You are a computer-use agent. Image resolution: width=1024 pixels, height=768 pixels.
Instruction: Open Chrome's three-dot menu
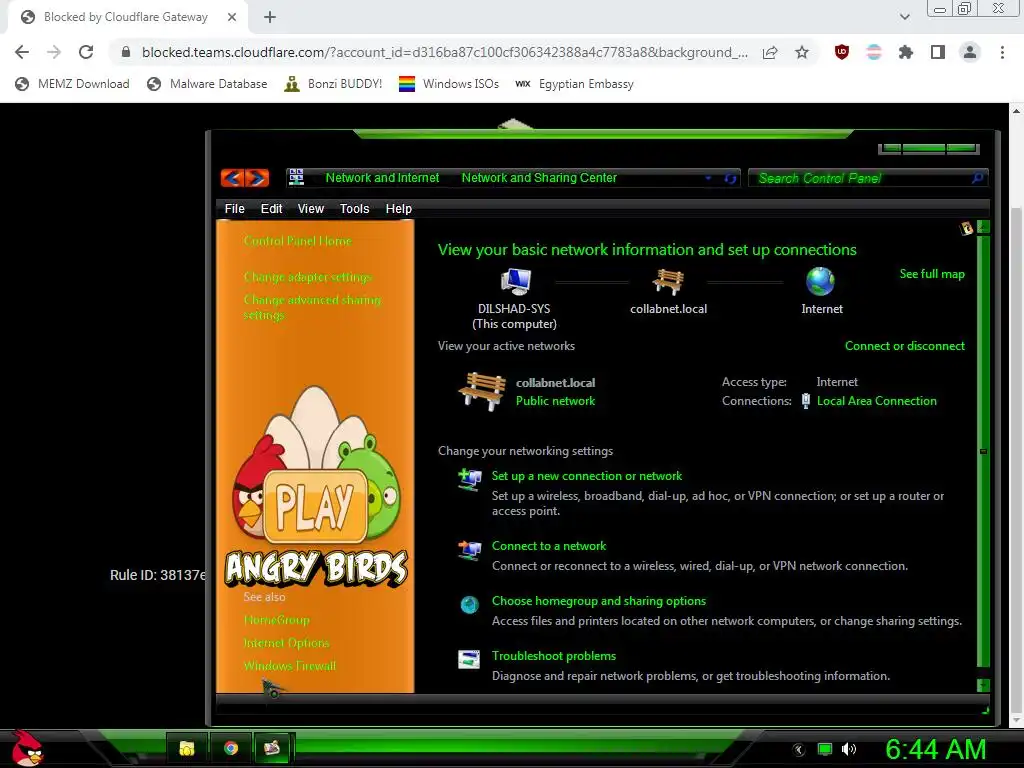coord(1002,52)
